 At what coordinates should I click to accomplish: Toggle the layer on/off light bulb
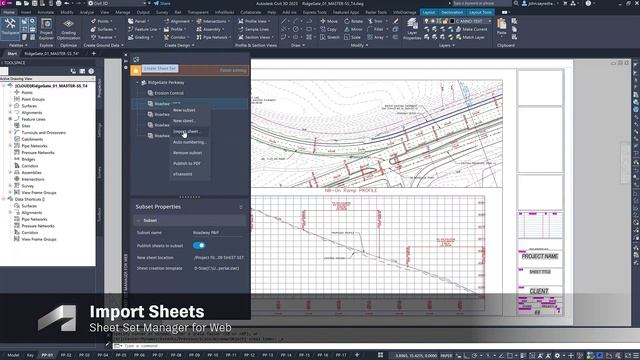click(x=427, y=21)
